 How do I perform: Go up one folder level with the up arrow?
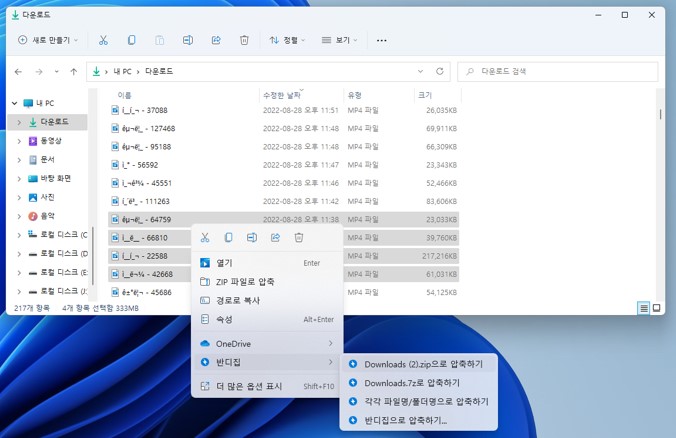coord(74,72)
